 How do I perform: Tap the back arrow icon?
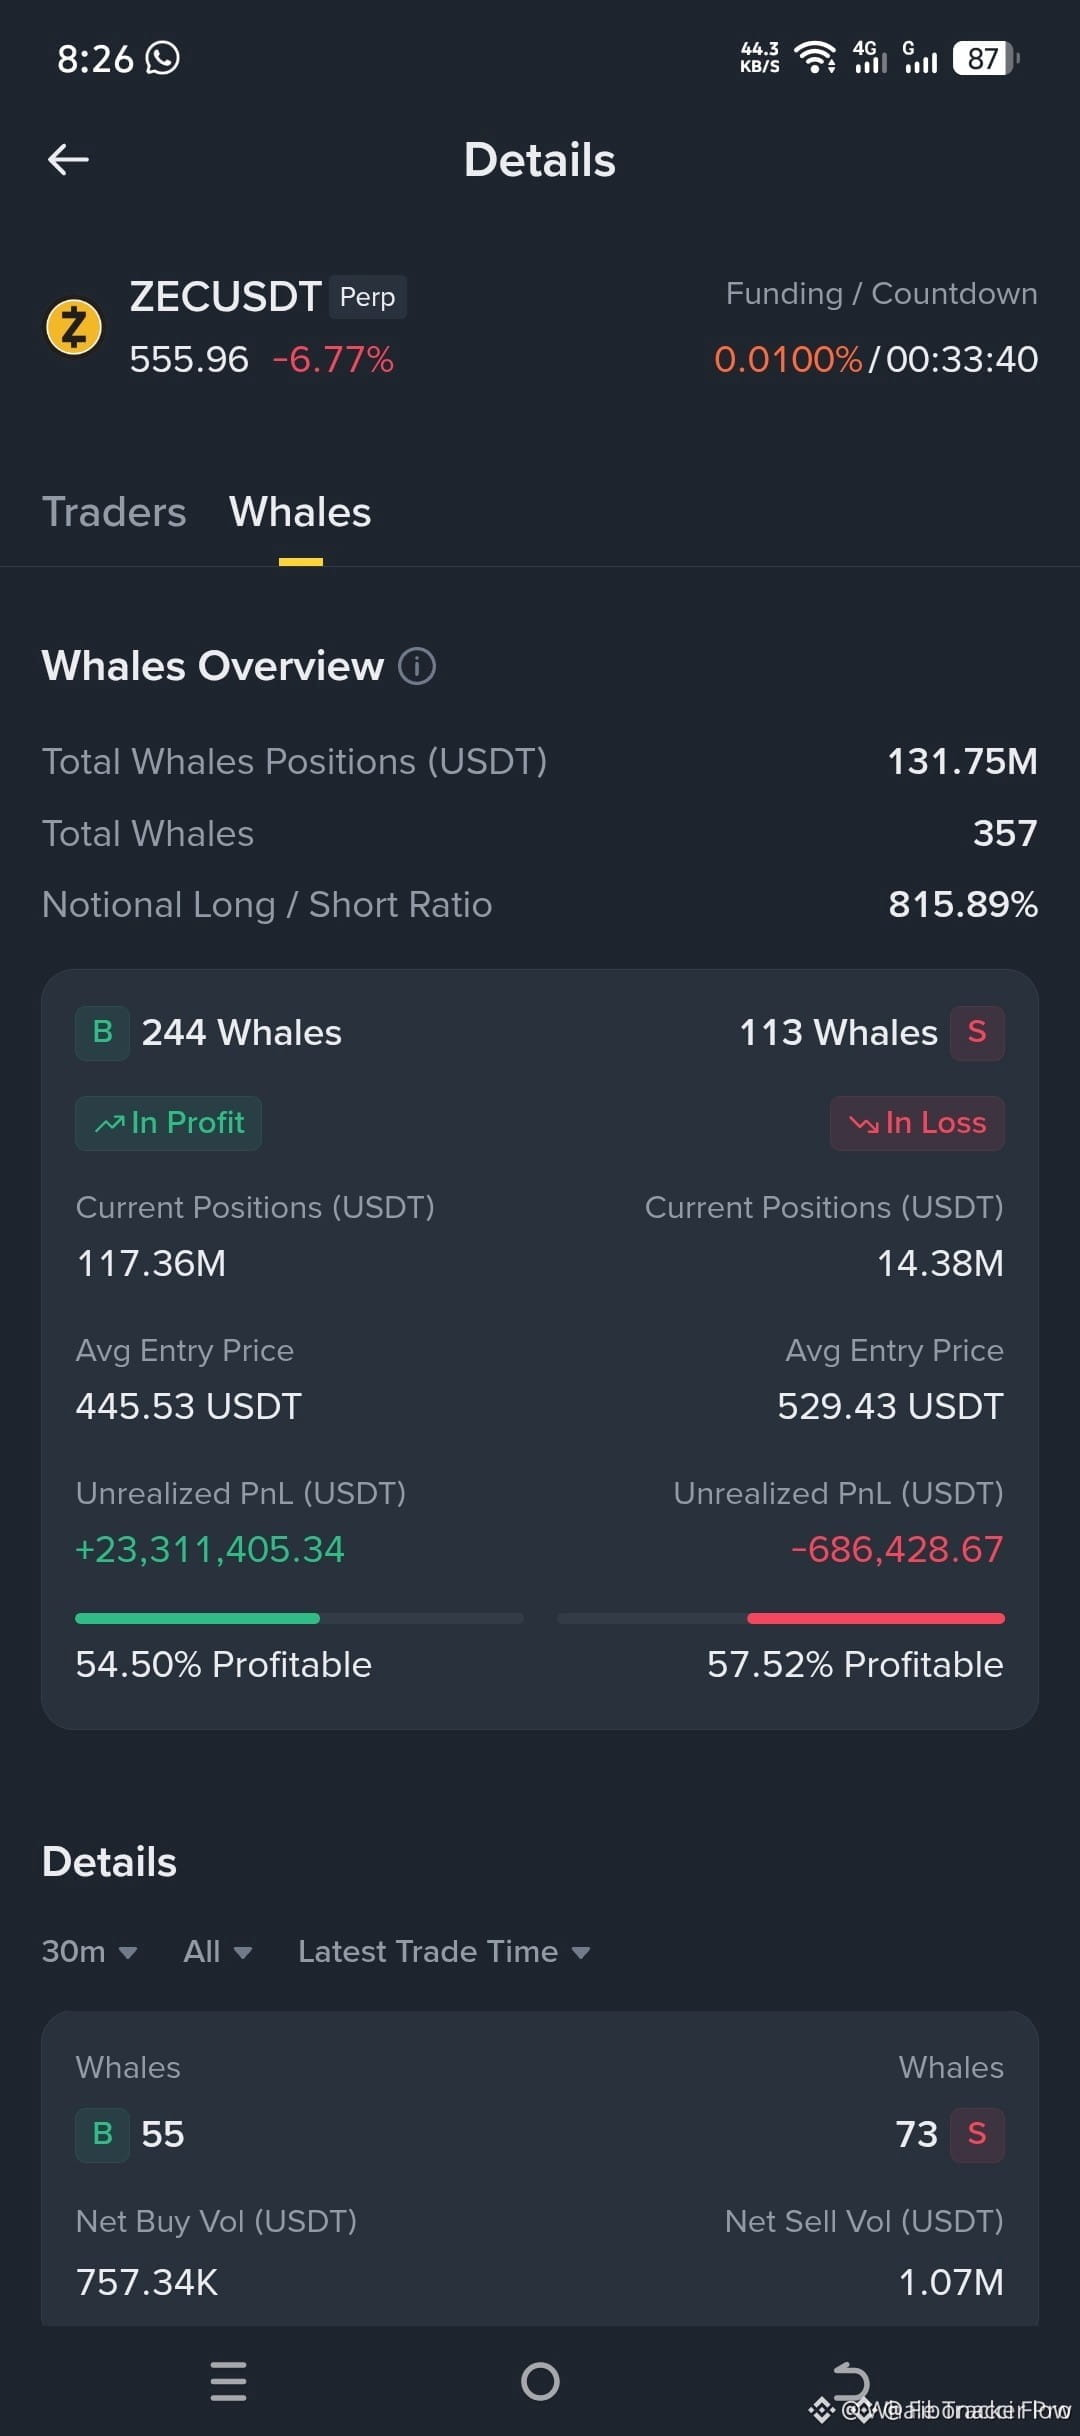68,159
